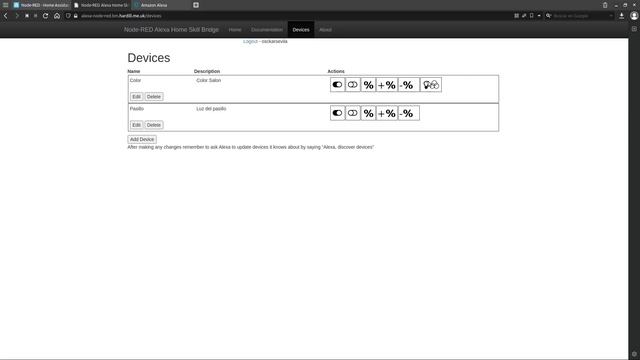Open the Documentation navigation item
Image resolution: width=640 pixels, height=360 pixels.
pyautogui.click(x=267, y=30)
